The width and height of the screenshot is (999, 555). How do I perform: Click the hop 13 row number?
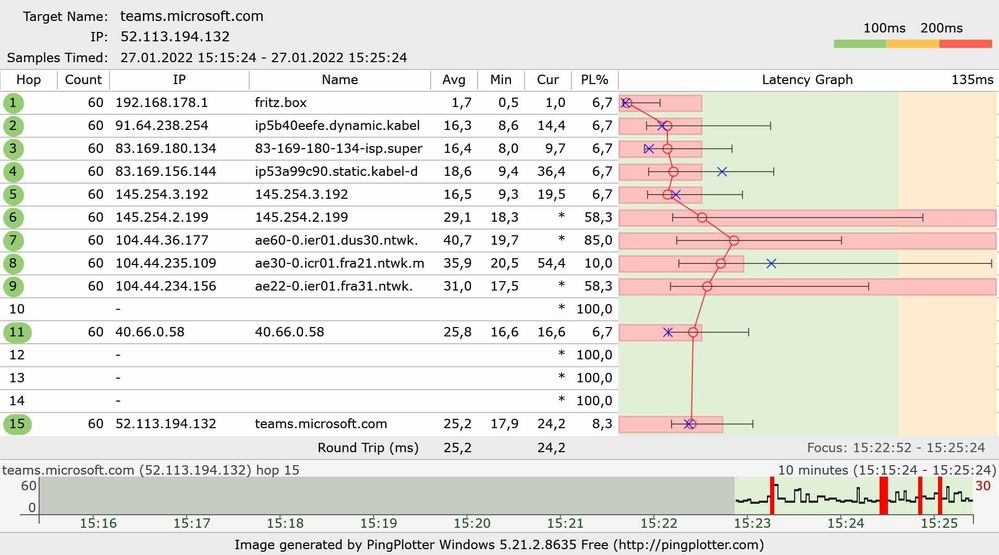click(17, 378)
